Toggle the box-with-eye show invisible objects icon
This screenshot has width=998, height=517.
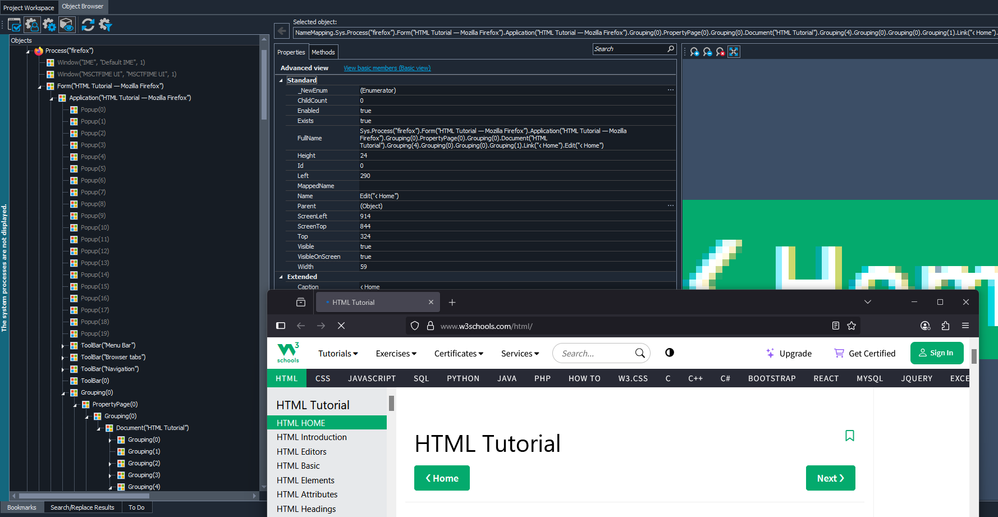click(67, 25)
